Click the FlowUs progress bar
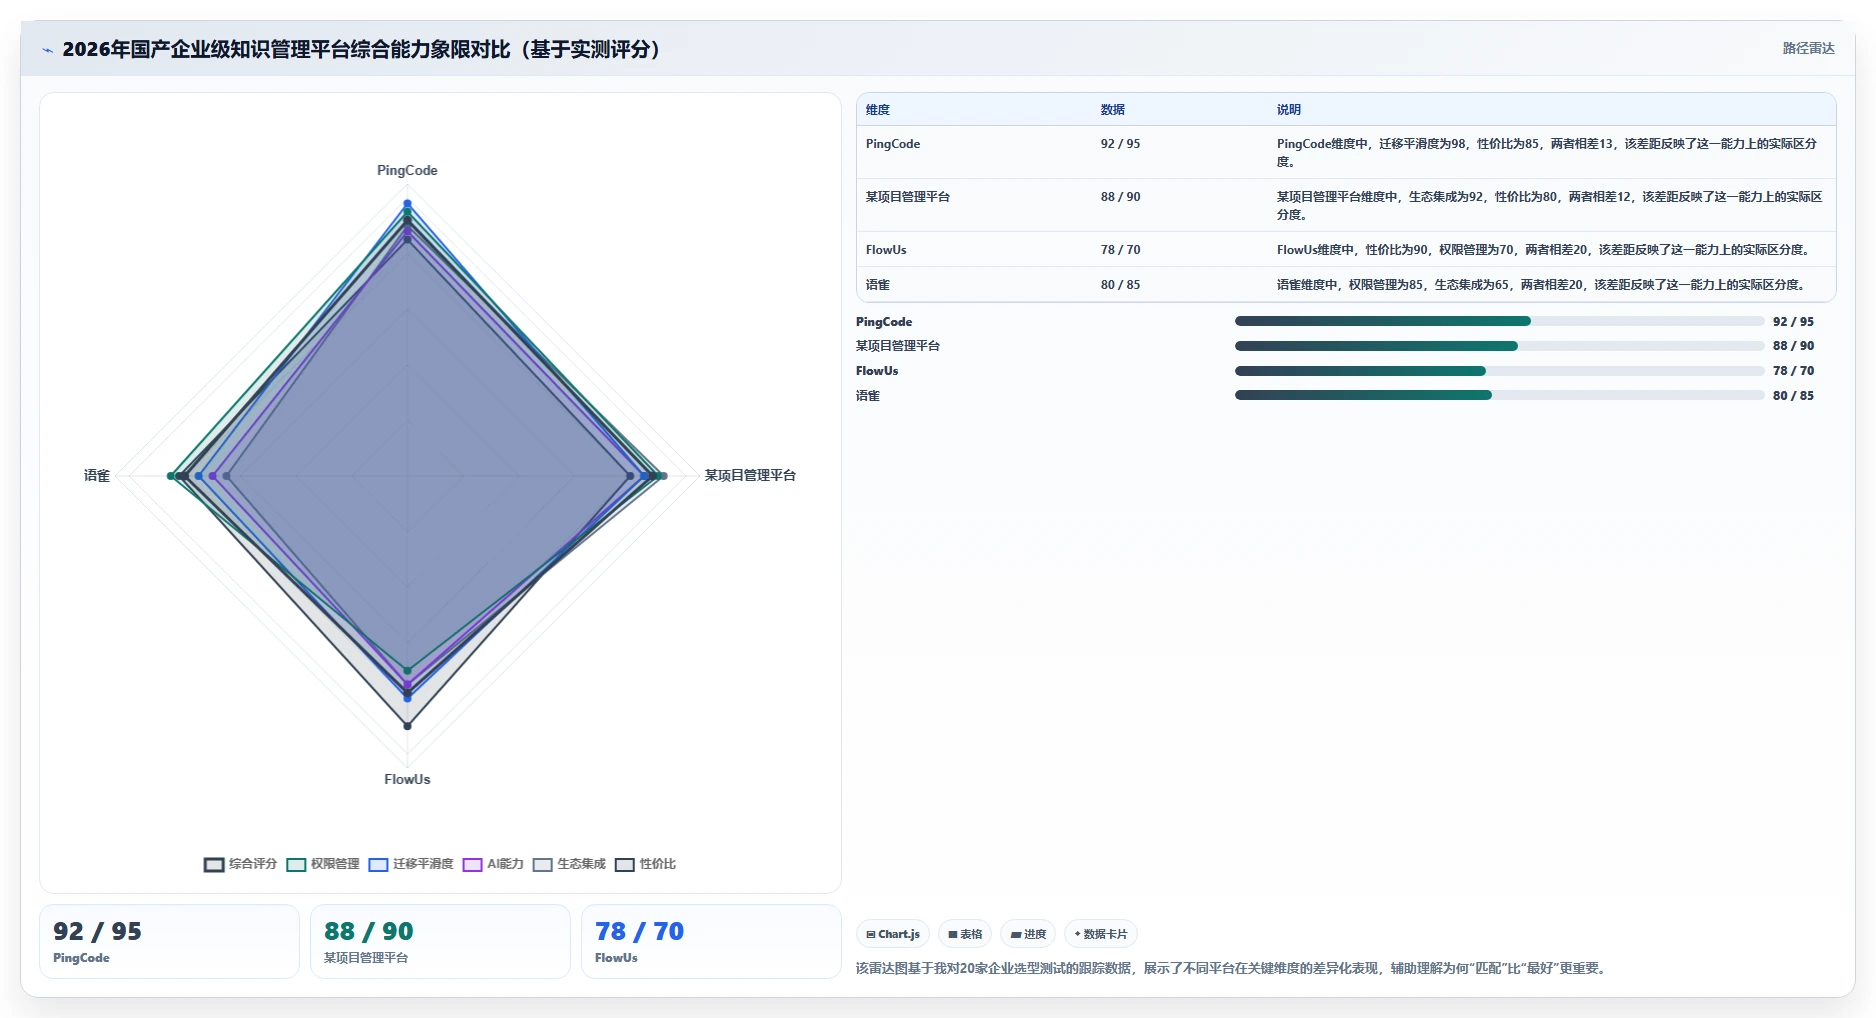This screenshot has width=1876, height=1018. 1499,371
